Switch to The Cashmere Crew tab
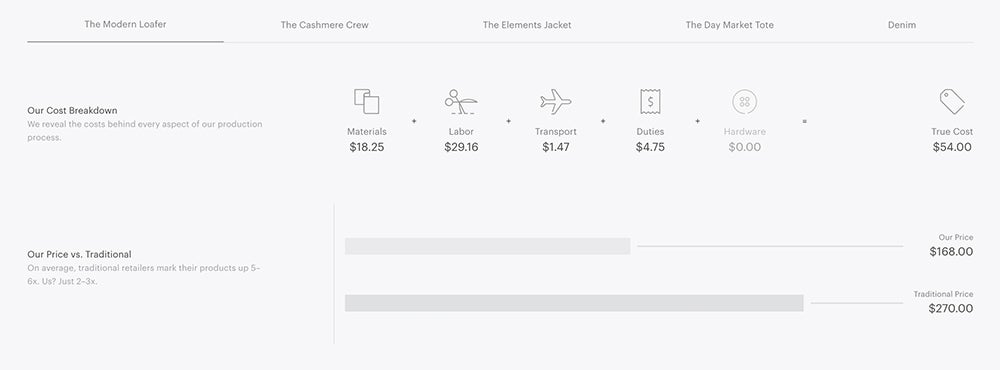The height and width of the screenshot is (370, 1000). tap(325, 25)
